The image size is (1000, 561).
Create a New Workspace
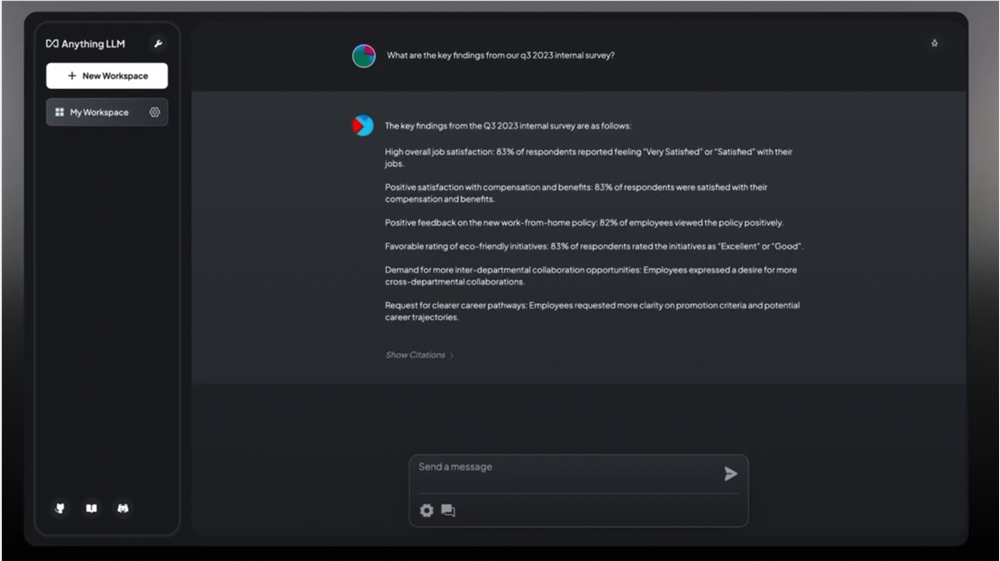[107, 76]
